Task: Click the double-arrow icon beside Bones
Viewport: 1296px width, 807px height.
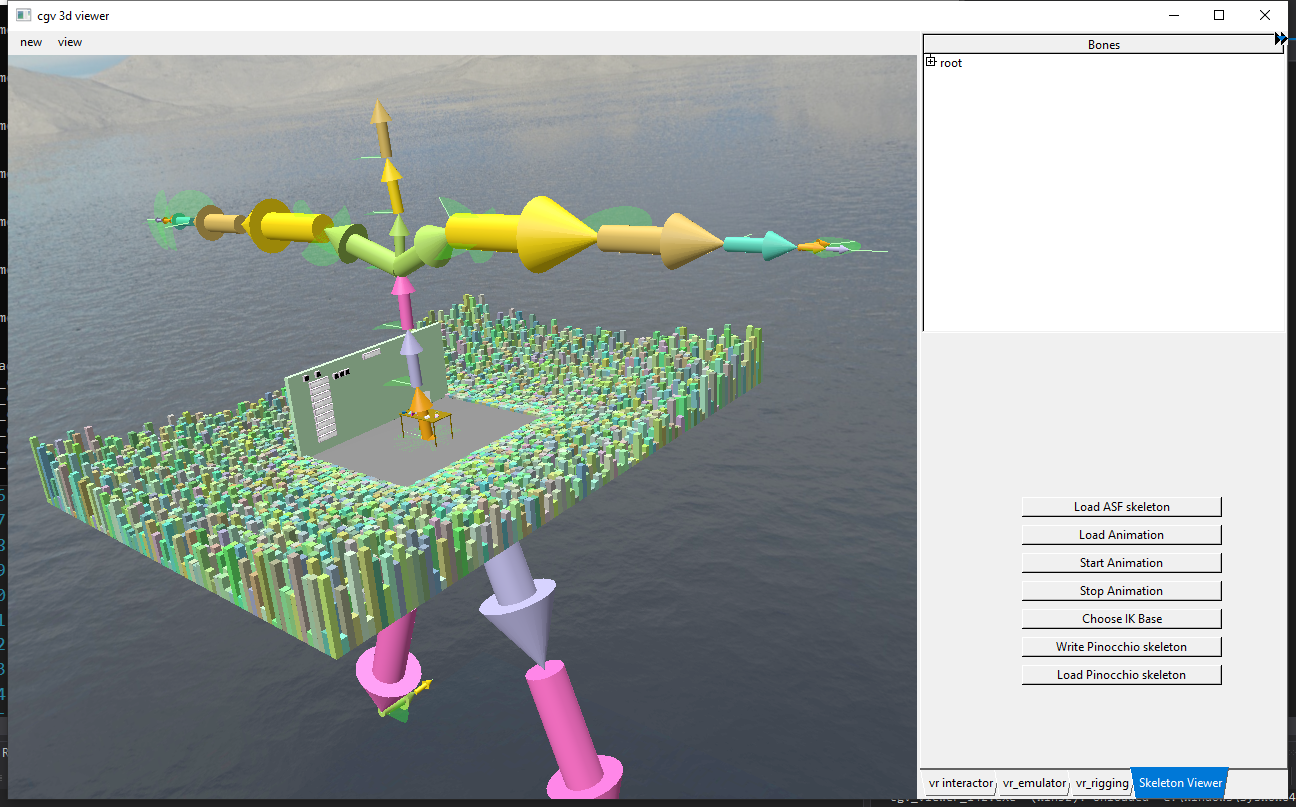Action: pyautogui.click(x=1281, y=39)
